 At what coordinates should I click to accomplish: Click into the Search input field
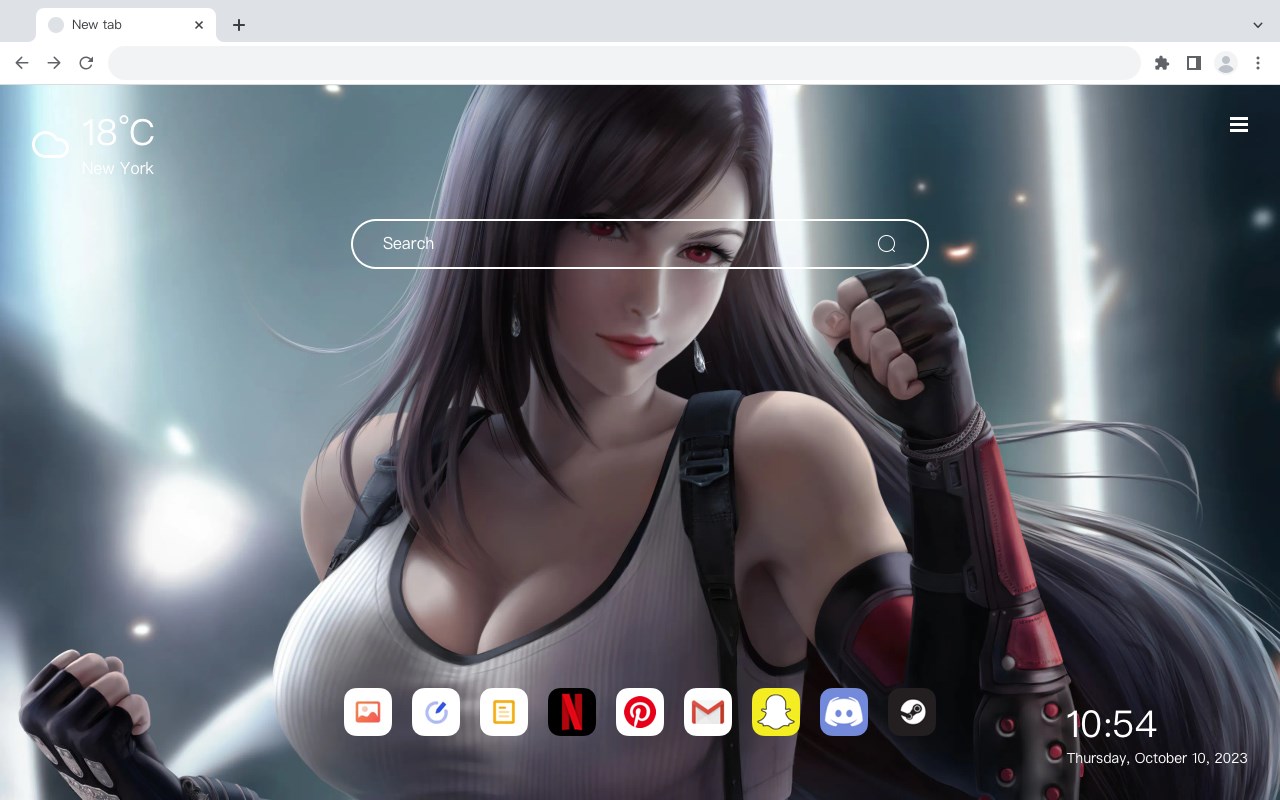click(640, 244)
